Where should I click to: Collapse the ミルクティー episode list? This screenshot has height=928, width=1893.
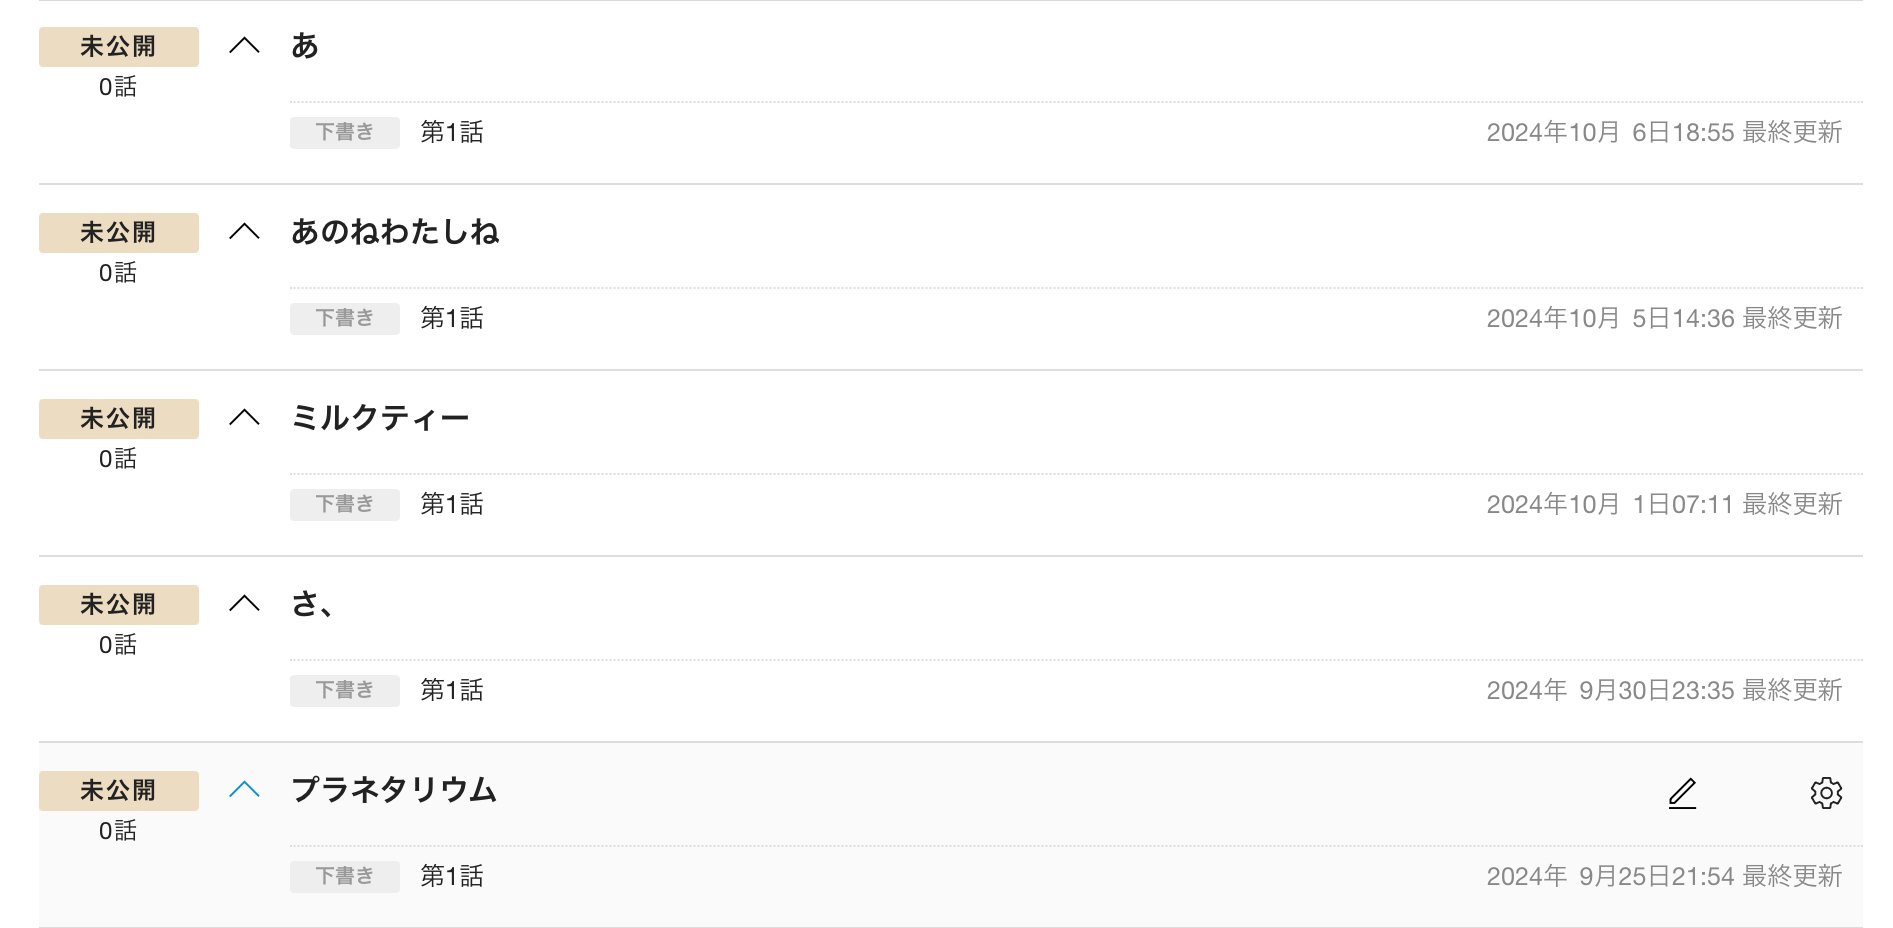(x=244, y=418)
